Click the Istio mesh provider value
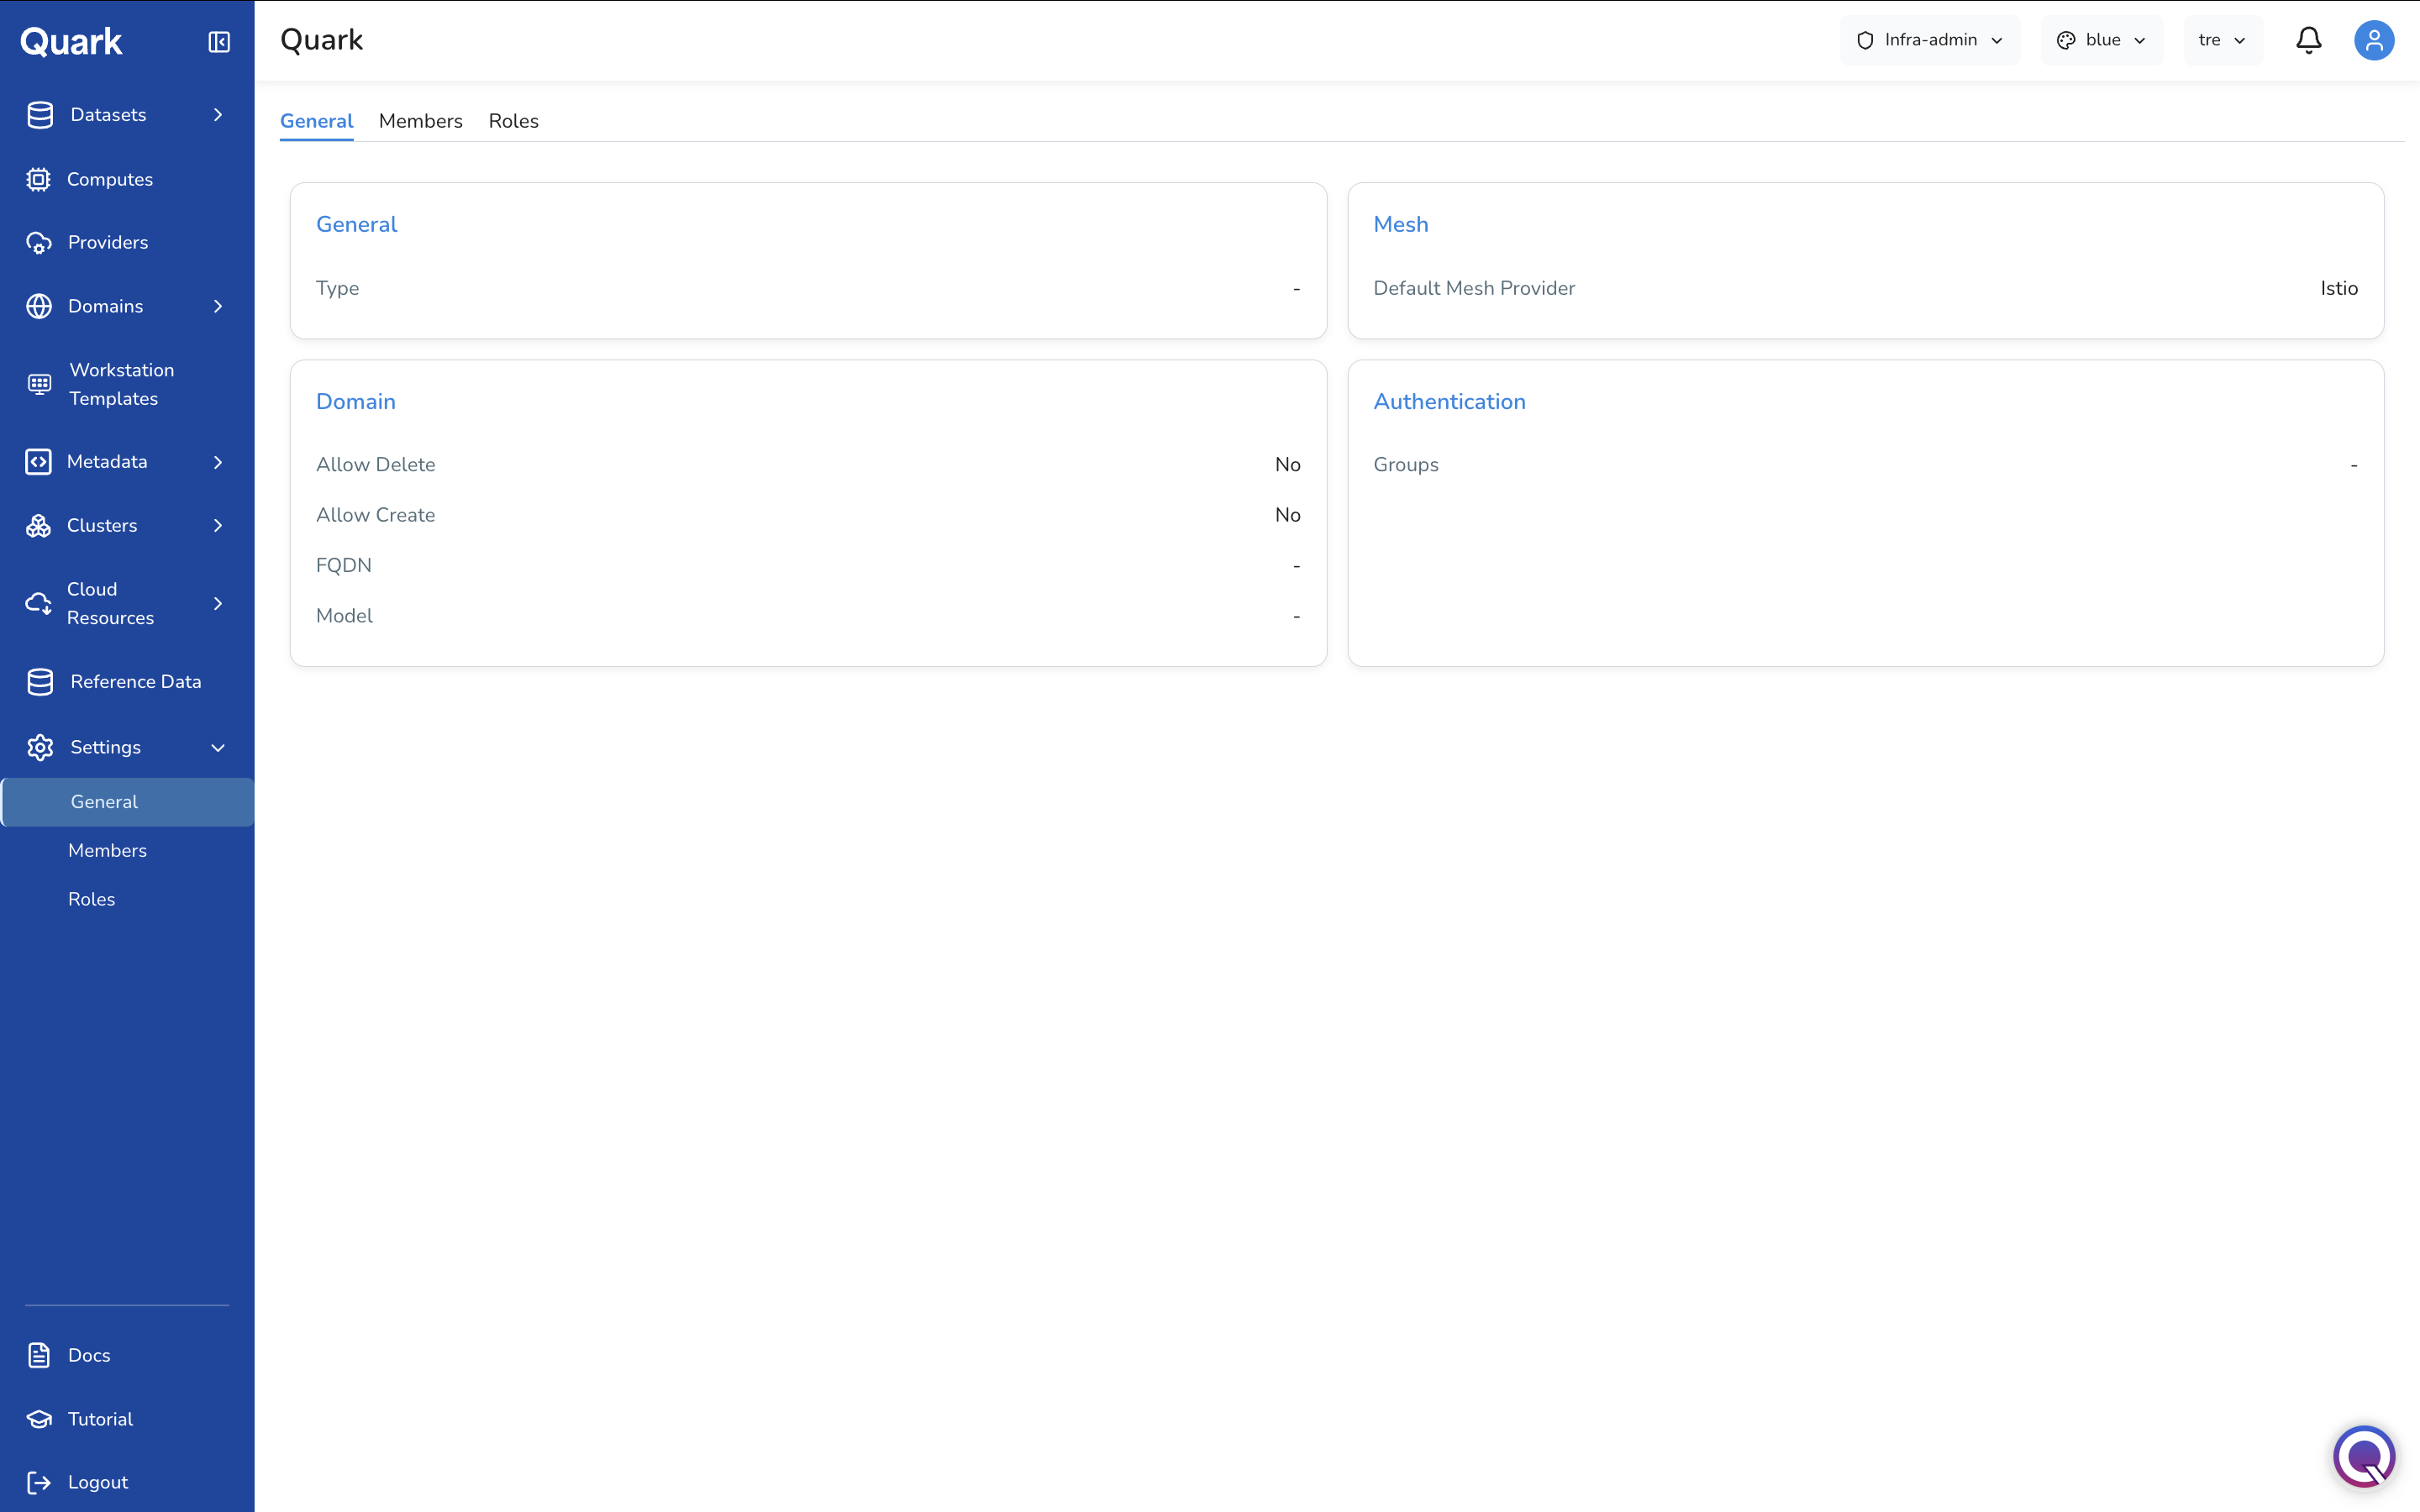Viewport: 2420px width, 1512px height. pyautogui.click(x=2339, y=288)
